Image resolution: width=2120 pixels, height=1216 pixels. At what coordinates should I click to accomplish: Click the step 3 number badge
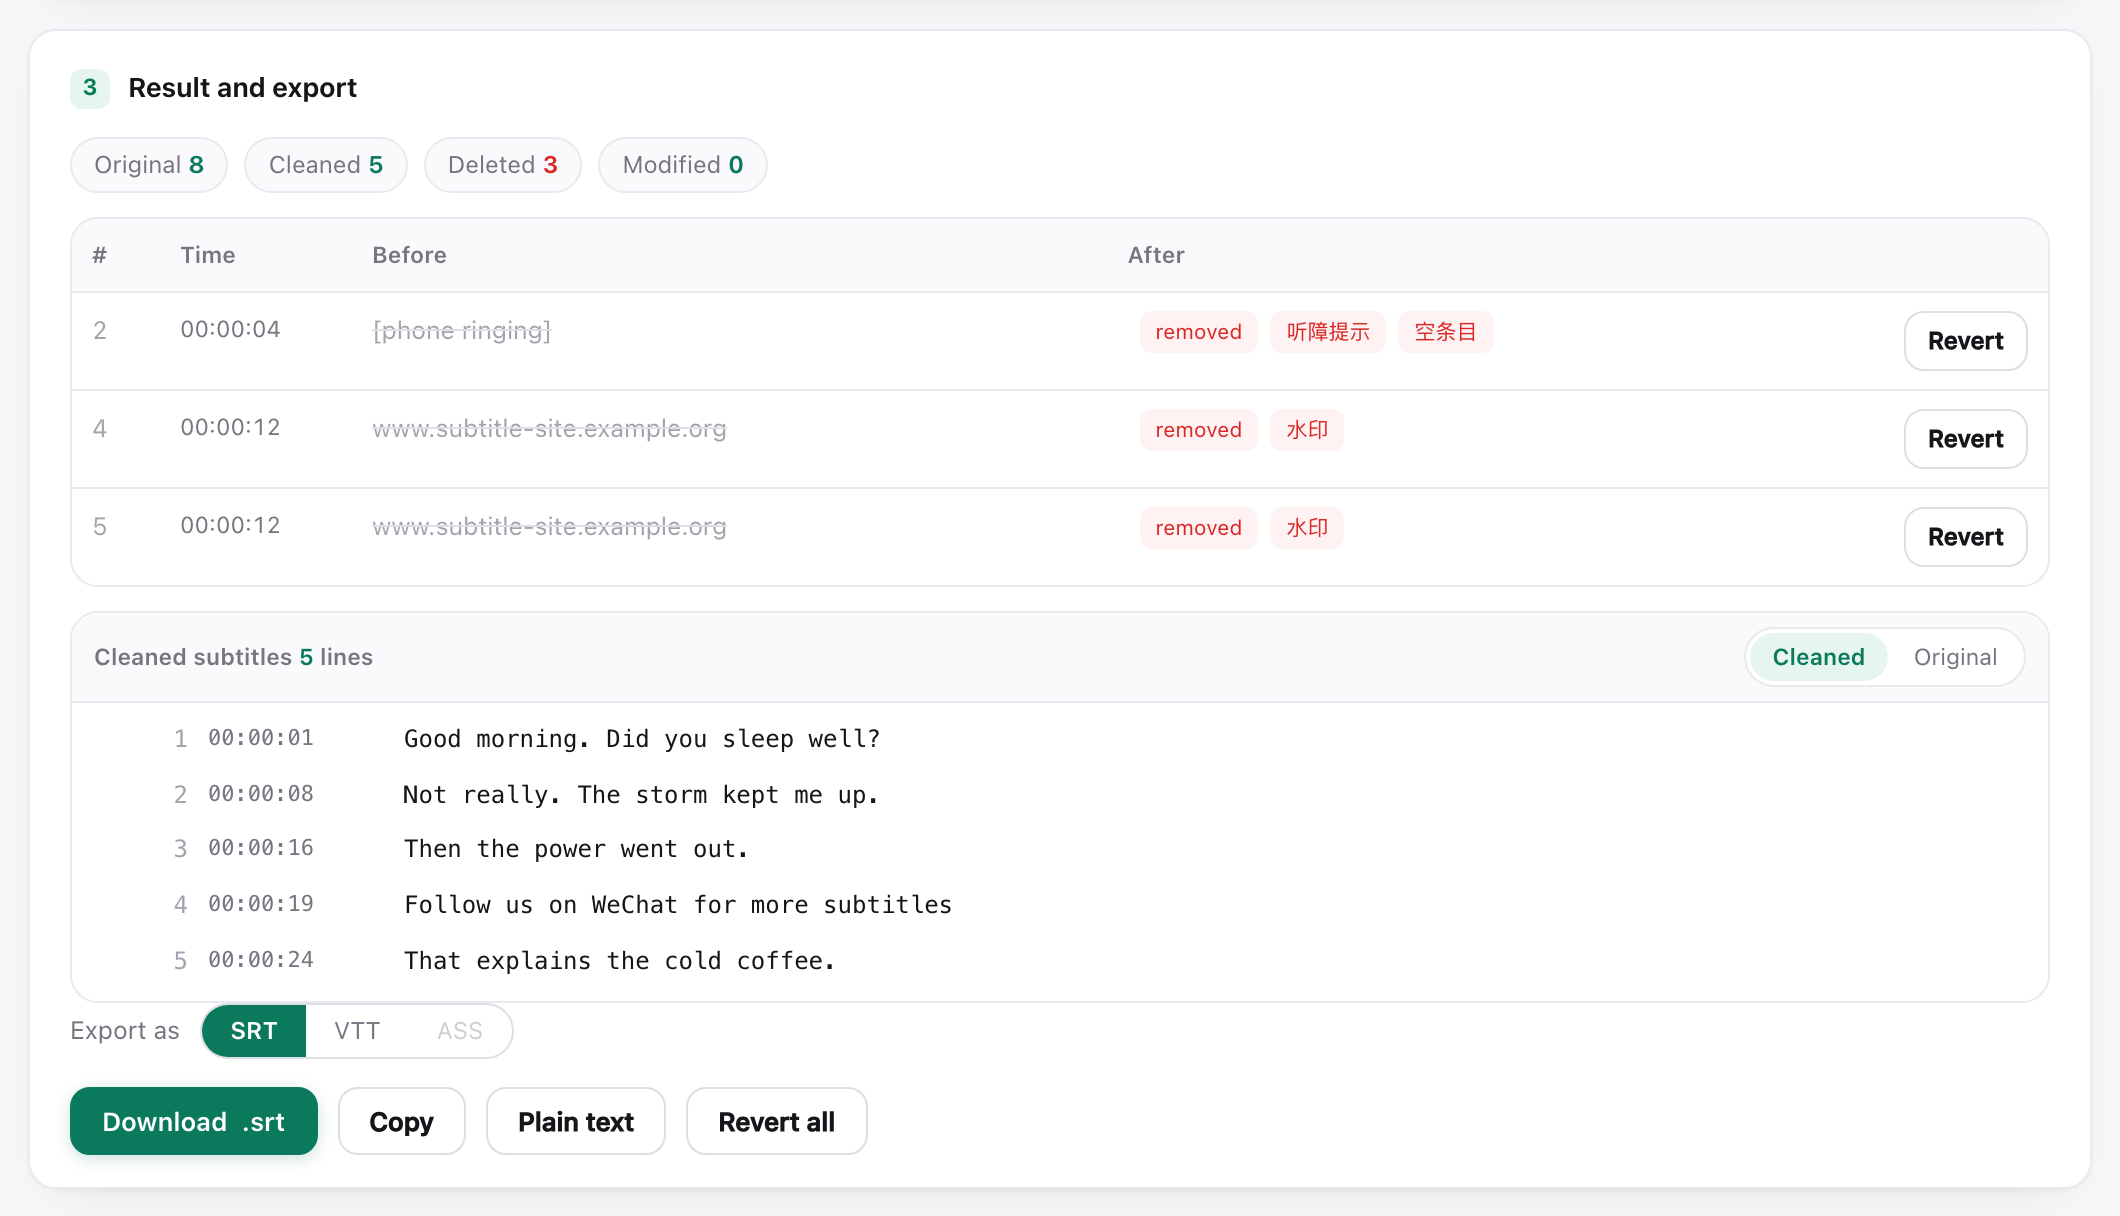[90, 88]
